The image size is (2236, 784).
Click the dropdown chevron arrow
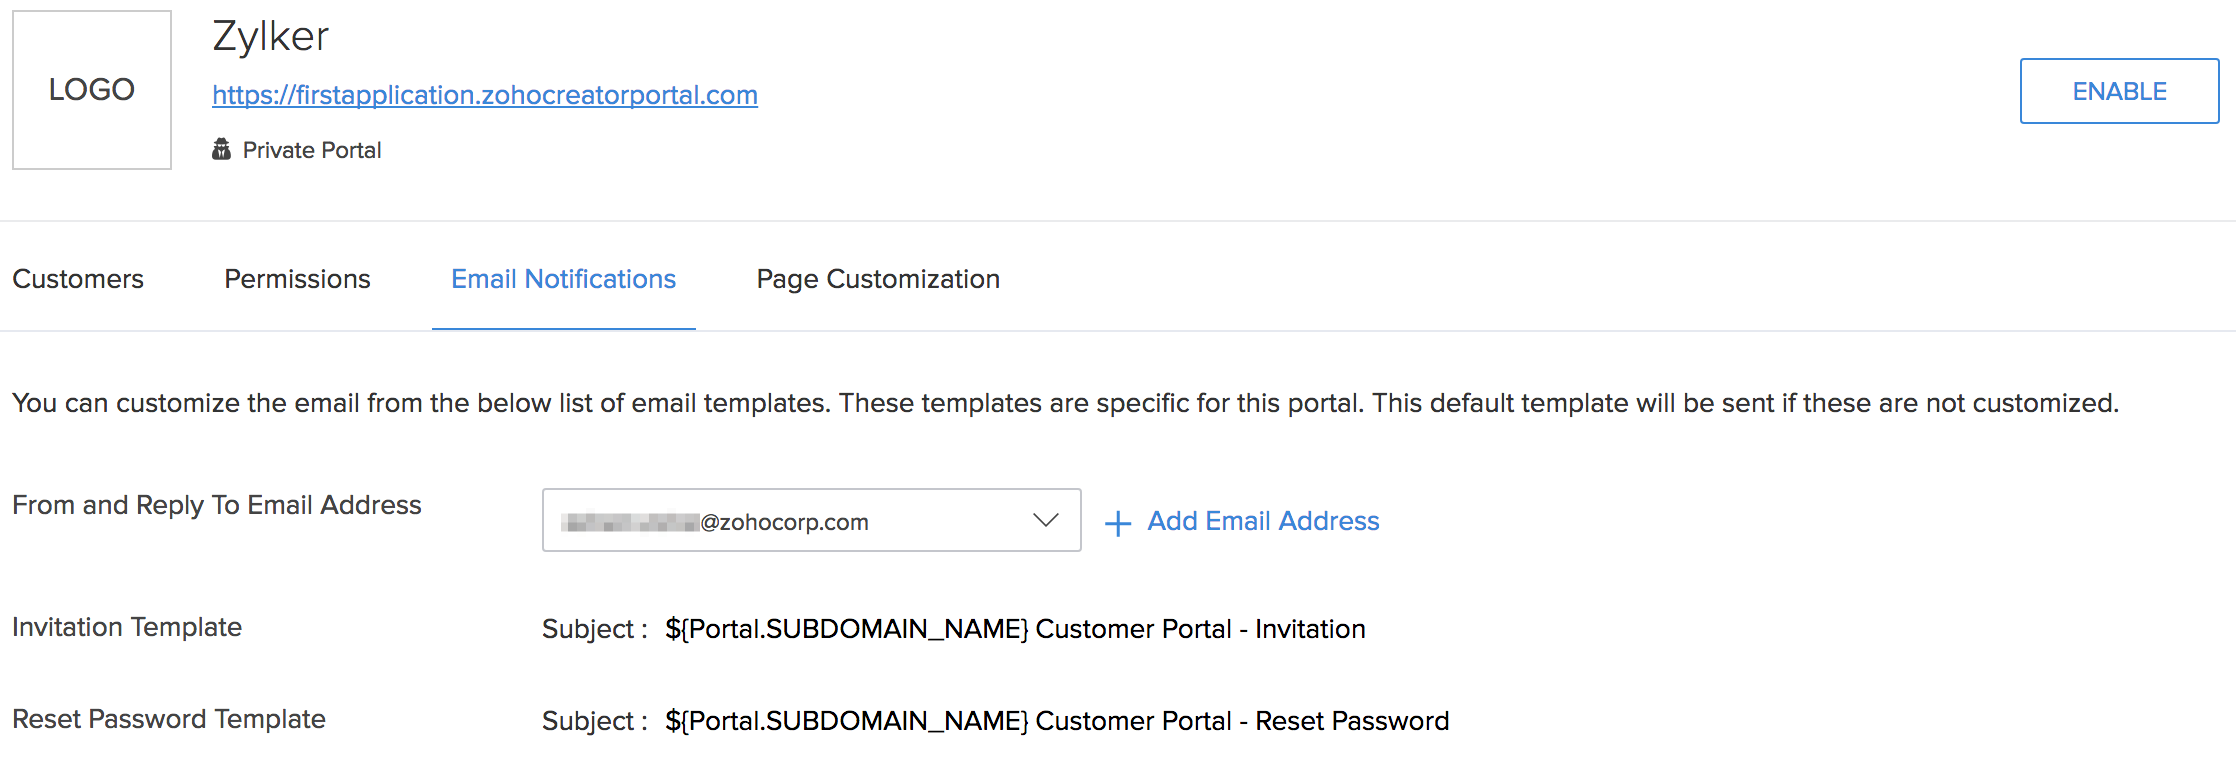point(1046,520)
